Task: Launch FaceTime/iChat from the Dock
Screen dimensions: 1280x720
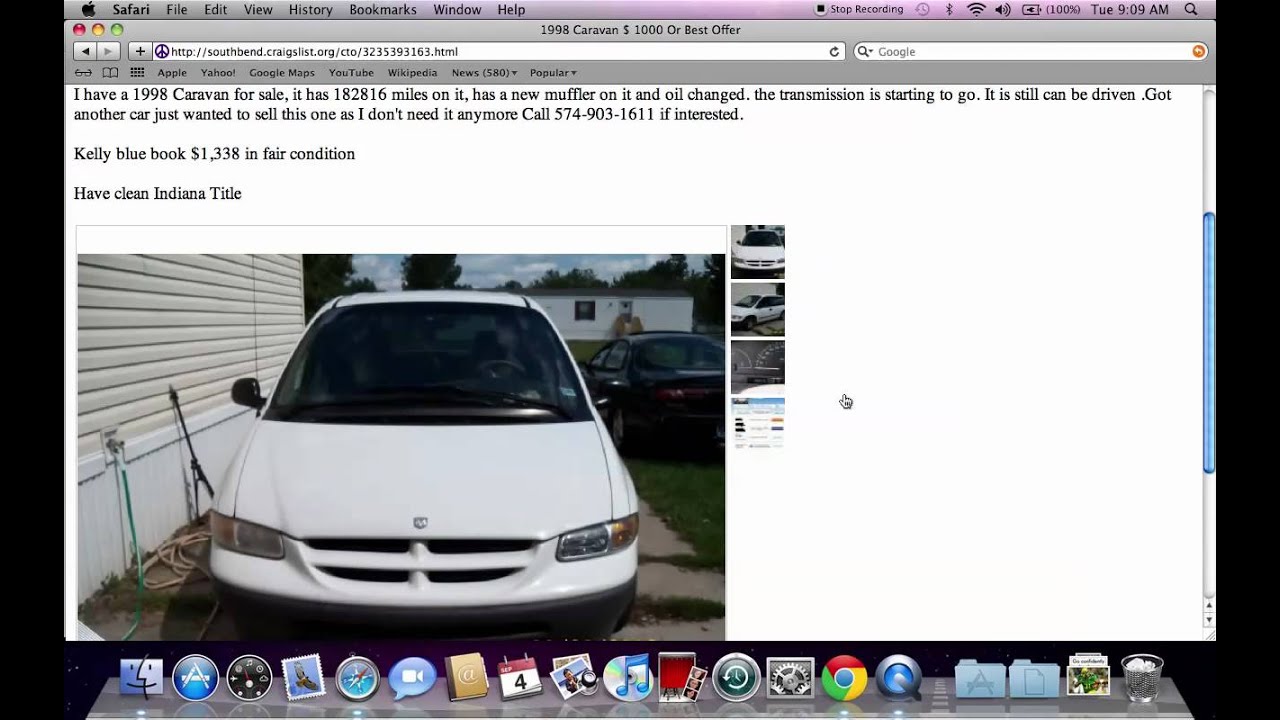Action: pyautogui.click(x=411, y=678)
